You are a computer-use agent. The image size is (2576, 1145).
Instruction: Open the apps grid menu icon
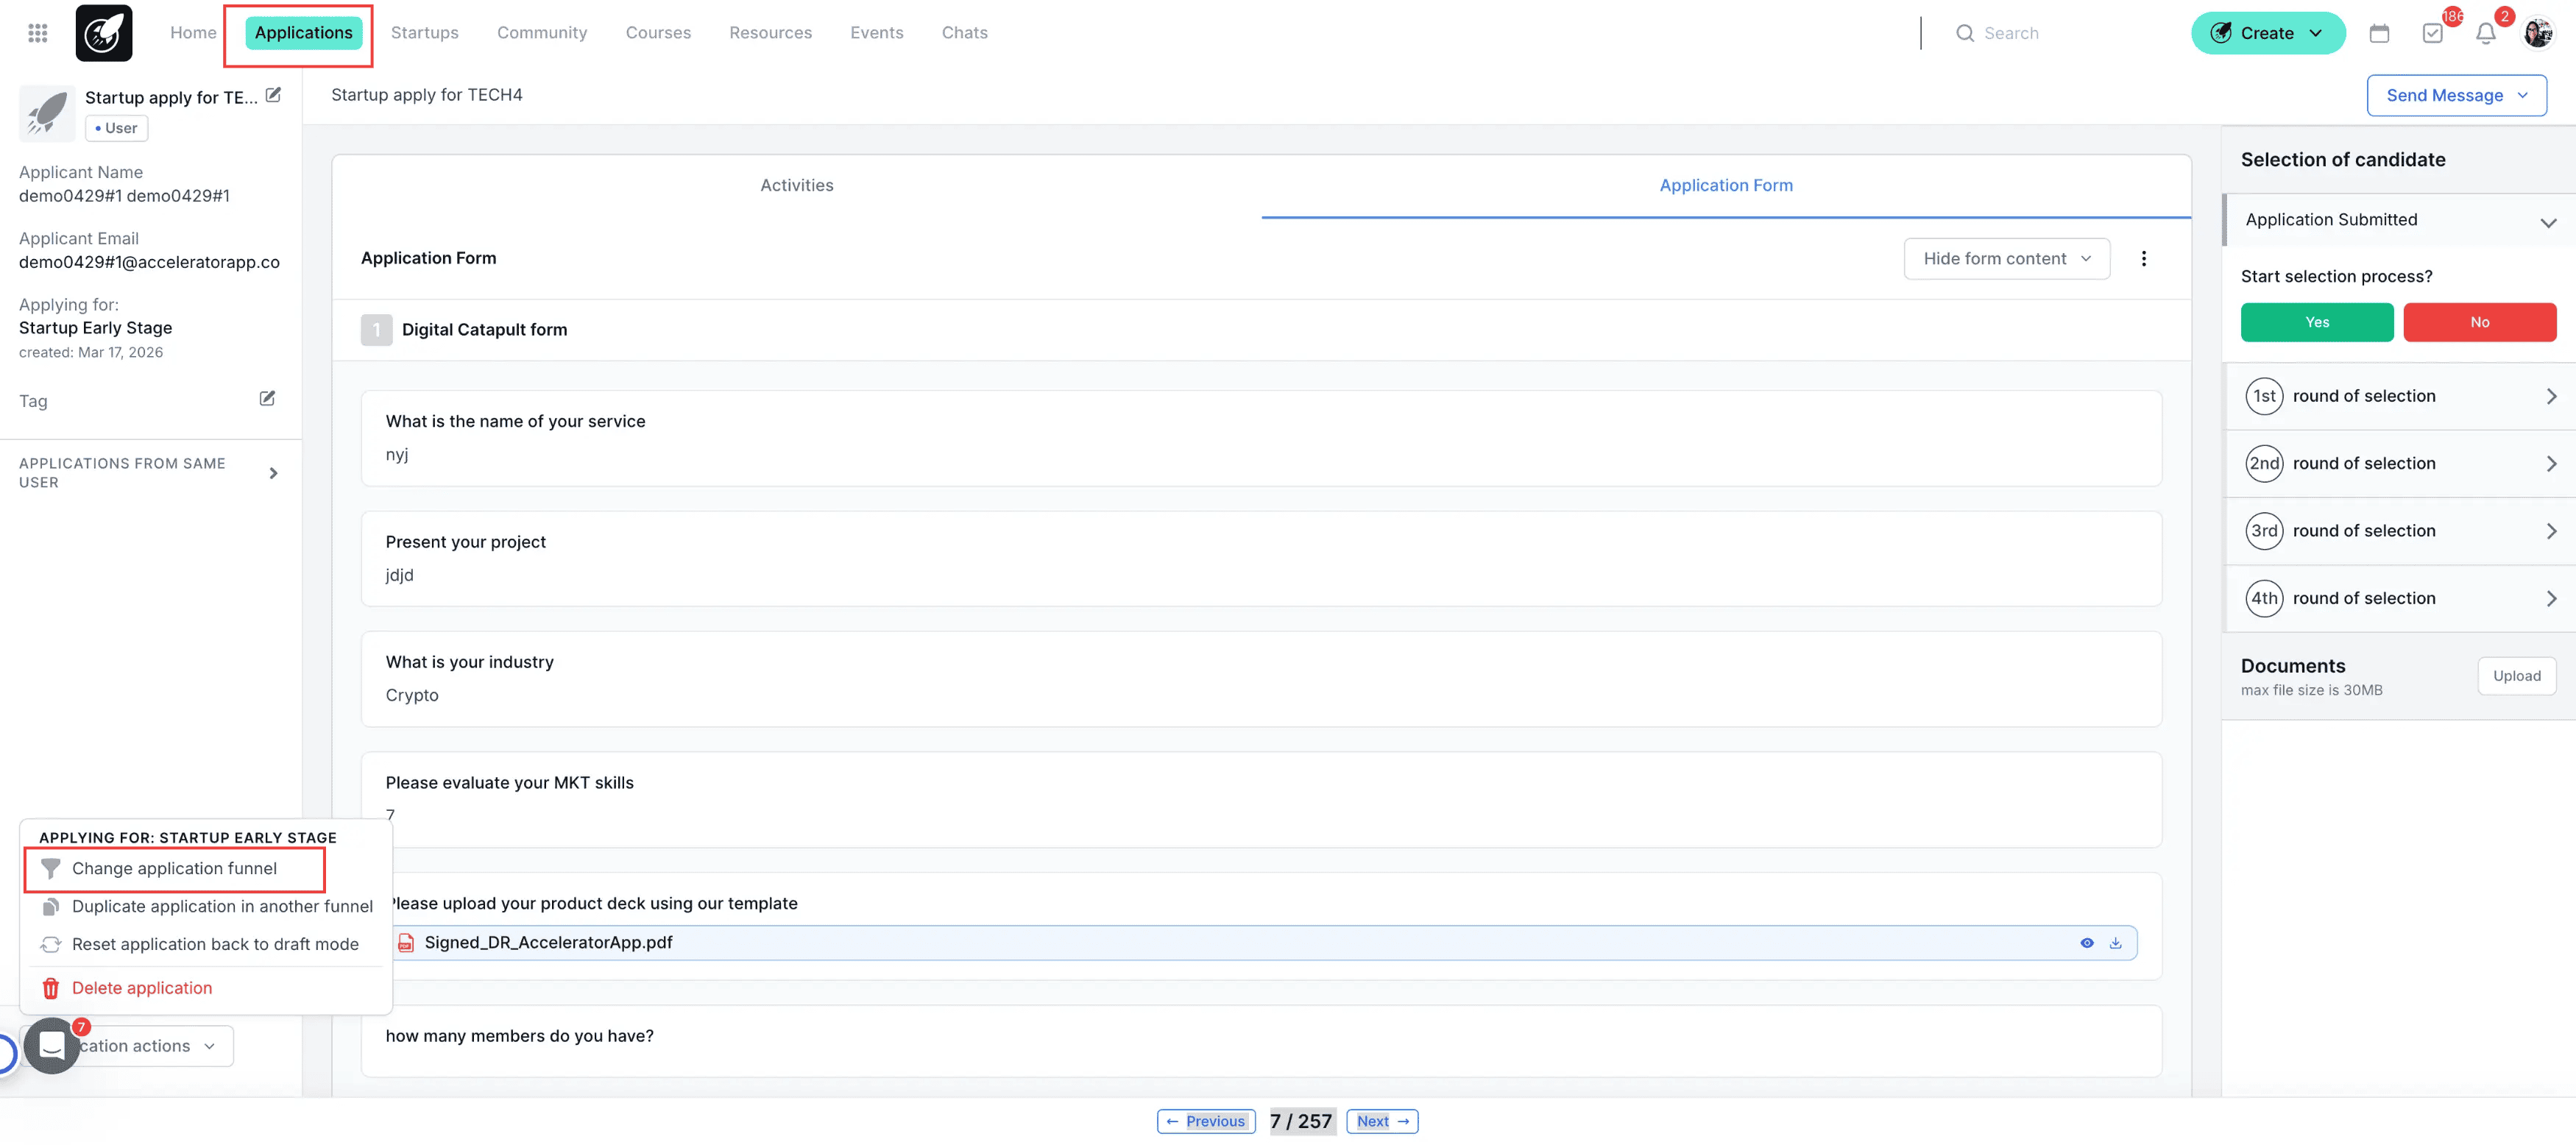click(x=38, y=33)
